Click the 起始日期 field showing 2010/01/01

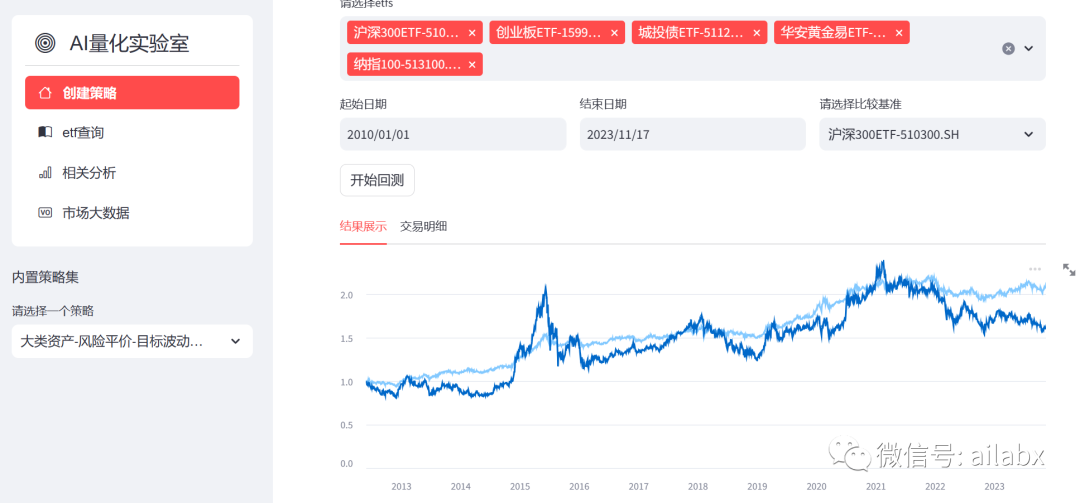(x=453, y=134)
